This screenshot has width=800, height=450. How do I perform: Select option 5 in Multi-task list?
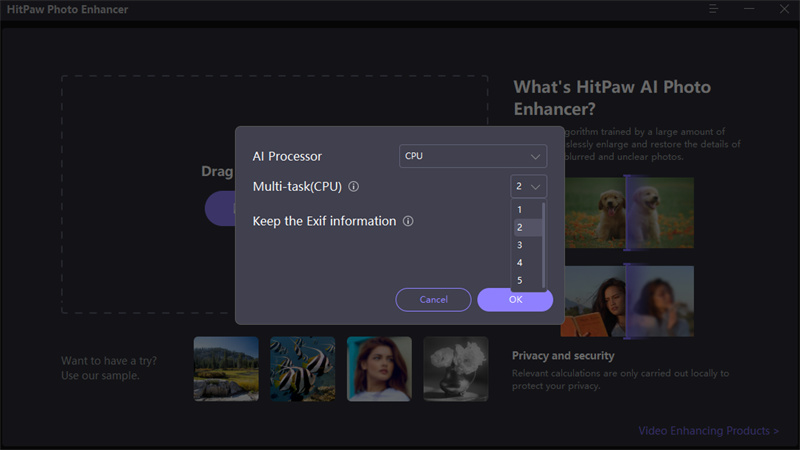[x=527, y=280]
